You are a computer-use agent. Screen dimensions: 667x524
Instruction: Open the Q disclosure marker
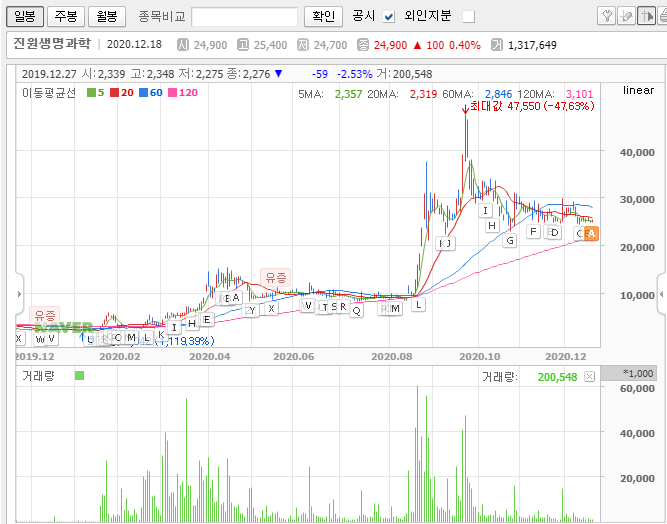[356, 311]
